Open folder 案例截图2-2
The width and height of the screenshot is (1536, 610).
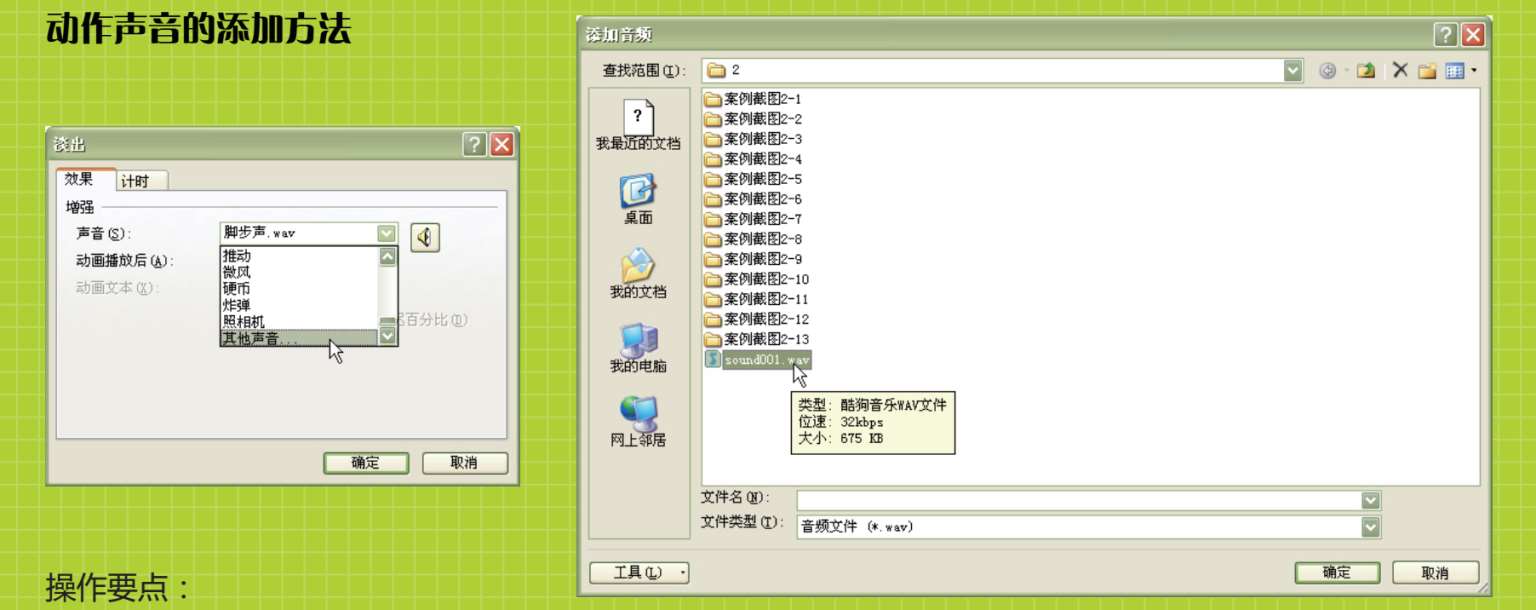coord(753,119)
